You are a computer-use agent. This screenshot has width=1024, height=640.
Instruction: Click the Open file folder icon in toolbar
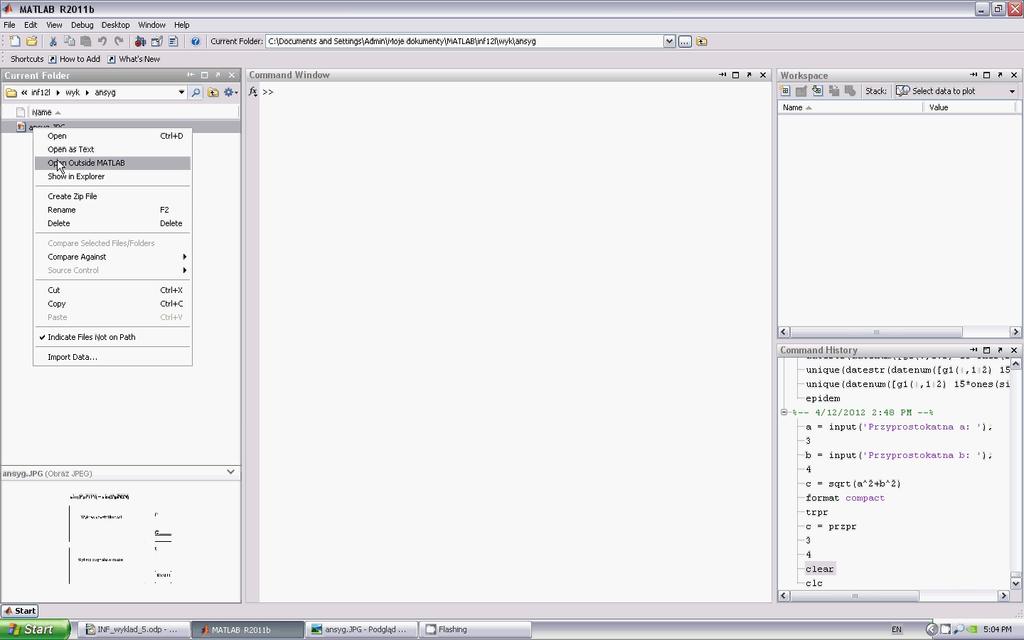click(31, 41)
